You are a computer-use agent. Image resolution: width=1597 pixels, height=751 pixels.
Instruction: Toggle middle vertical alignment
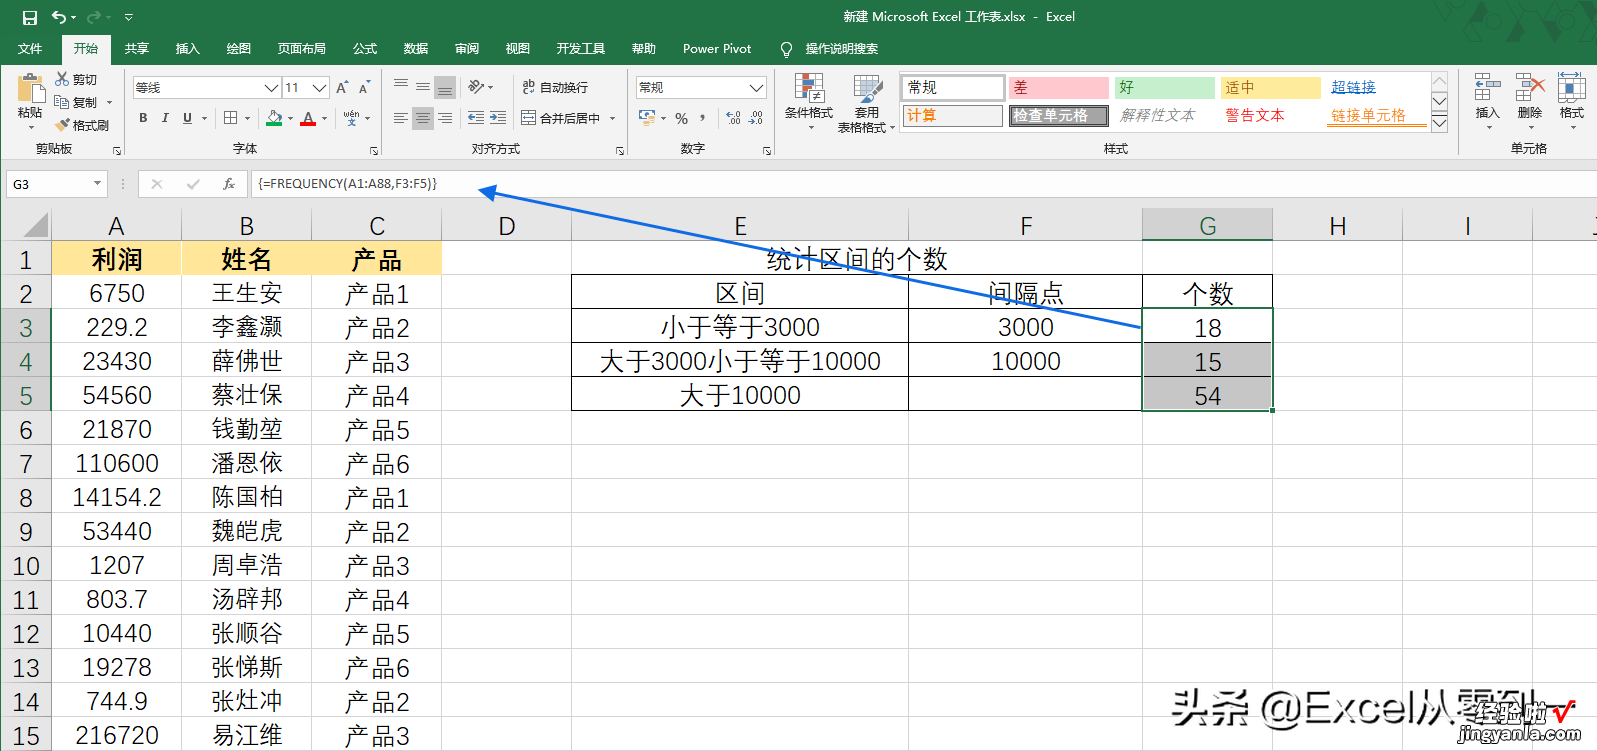tap(423, 87)
